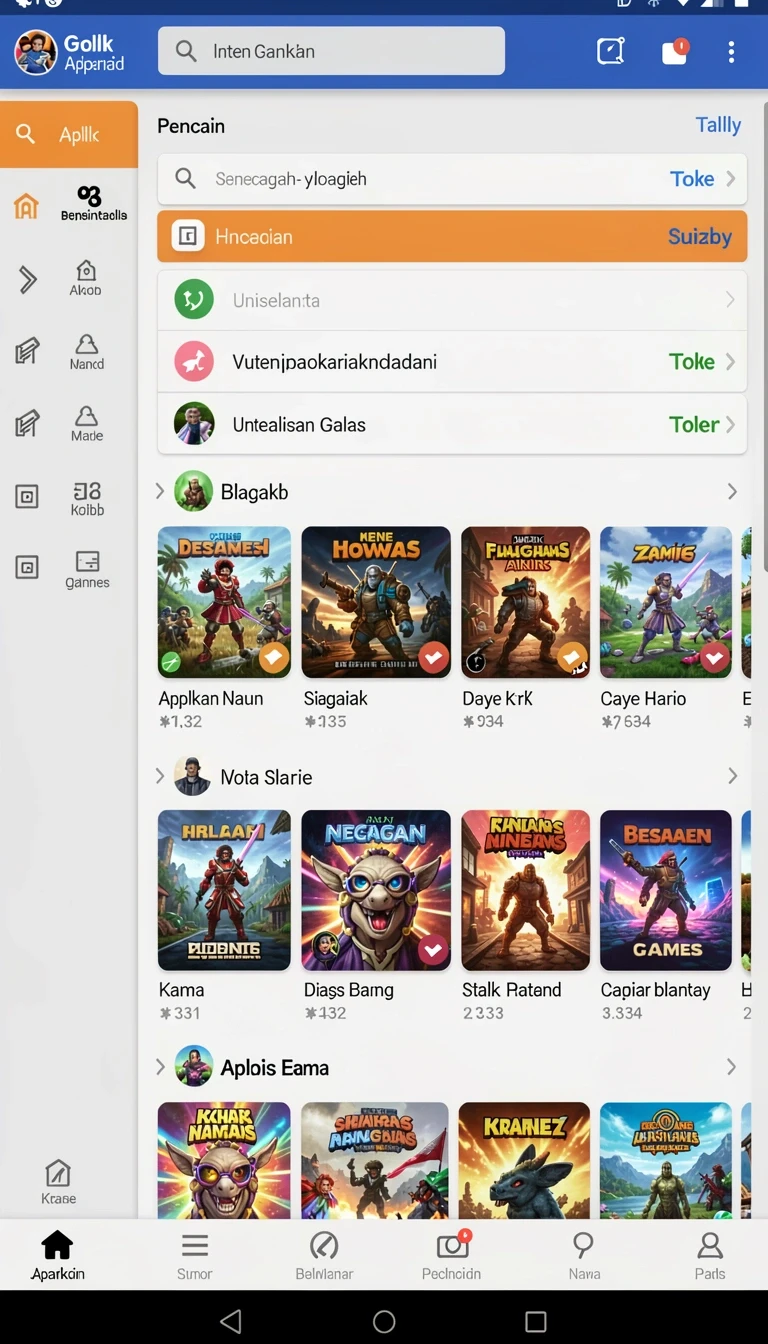Select the orange Apllk search tab
The height and width of the screenshot is (1344, 768).
coord(69,134)
